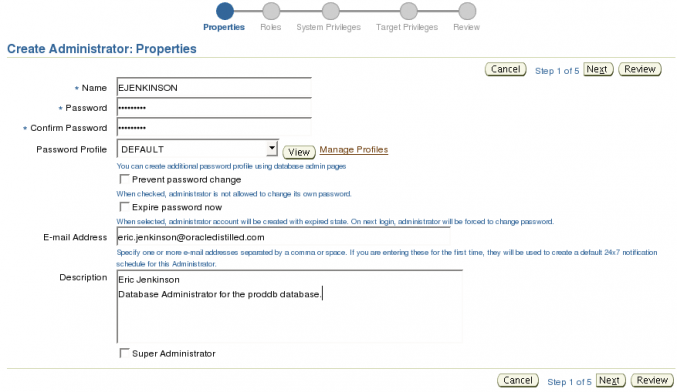Click the bottom Cancel button

(518, 380)
